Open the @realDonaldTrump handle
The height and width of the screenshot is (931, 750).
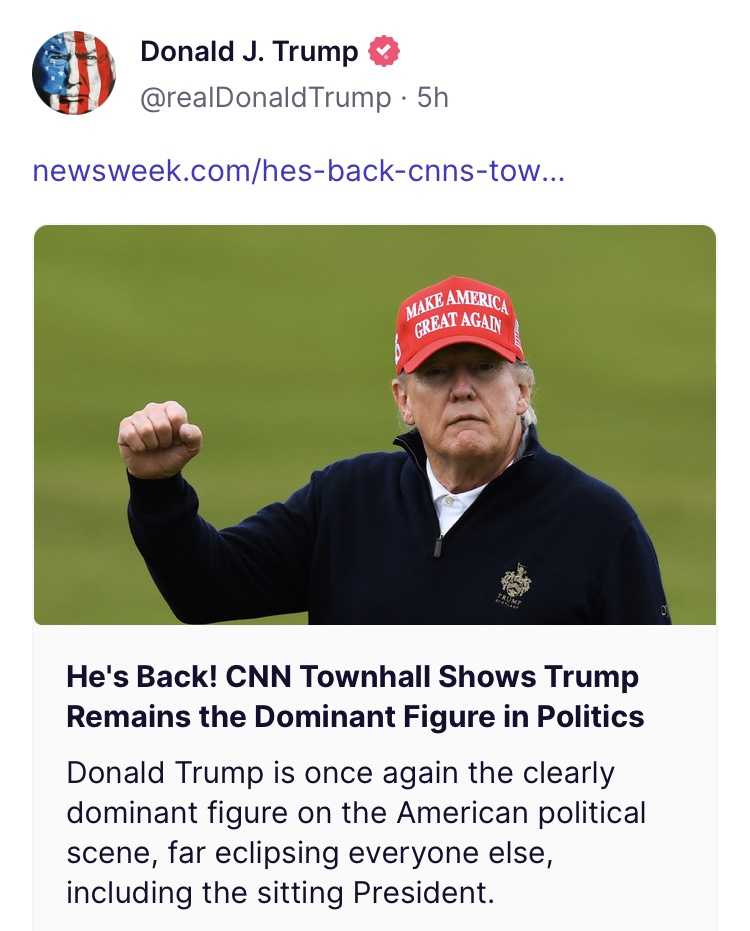tap(266, 97)
